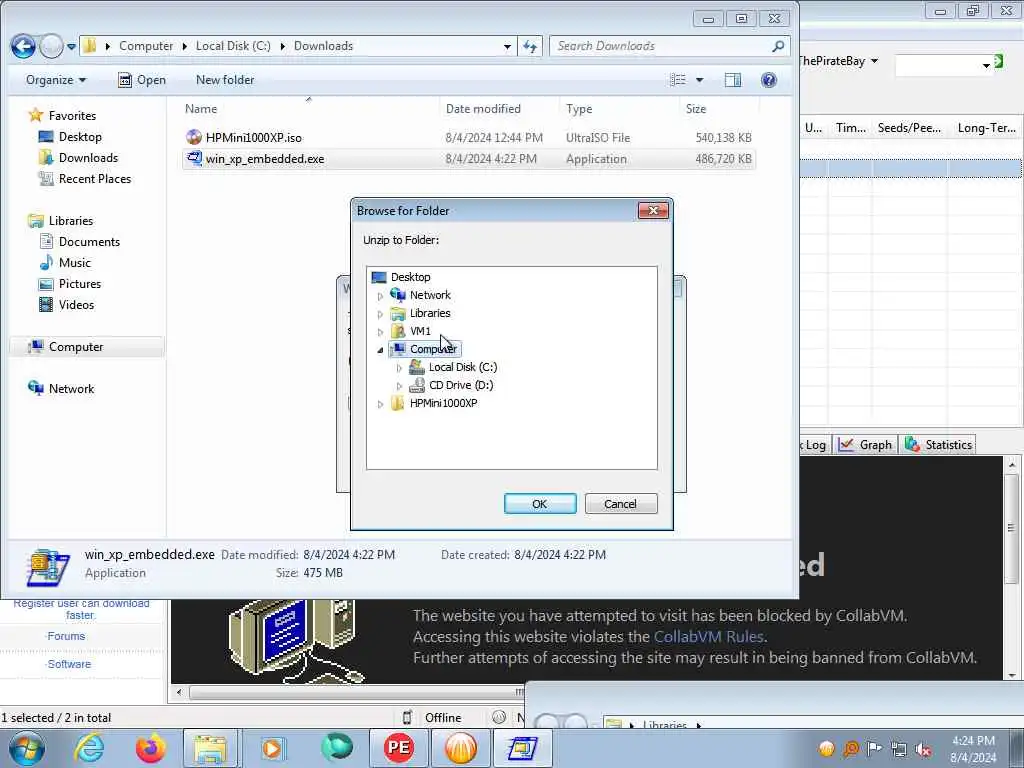This screenshot has height=768, width=1024.
Task: Expand the VM1 node in folder tree
Action: tap(380, 332)
